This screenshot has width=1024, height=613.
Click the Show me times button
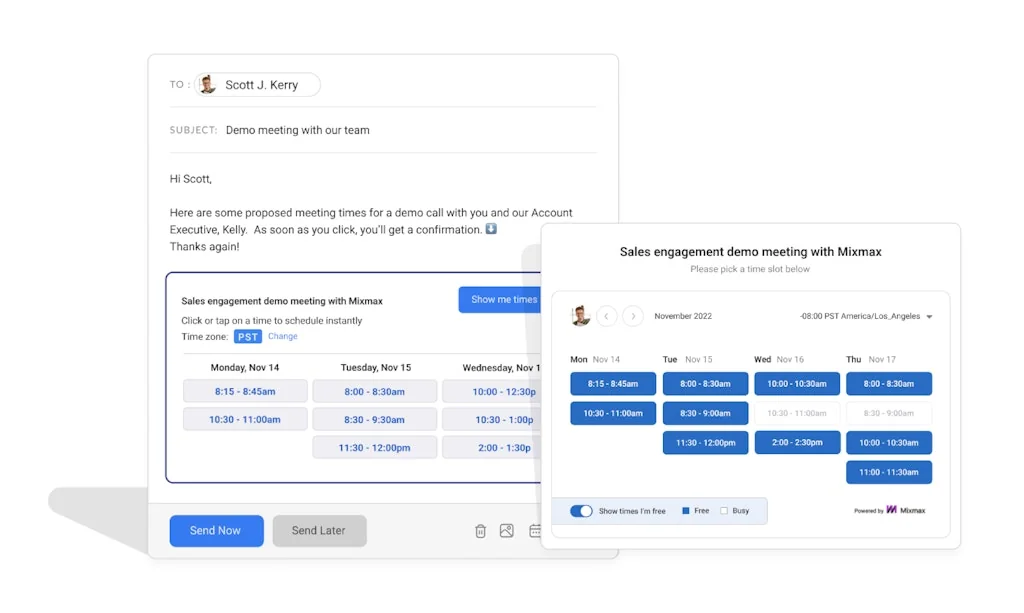click(x=501, y=298)
